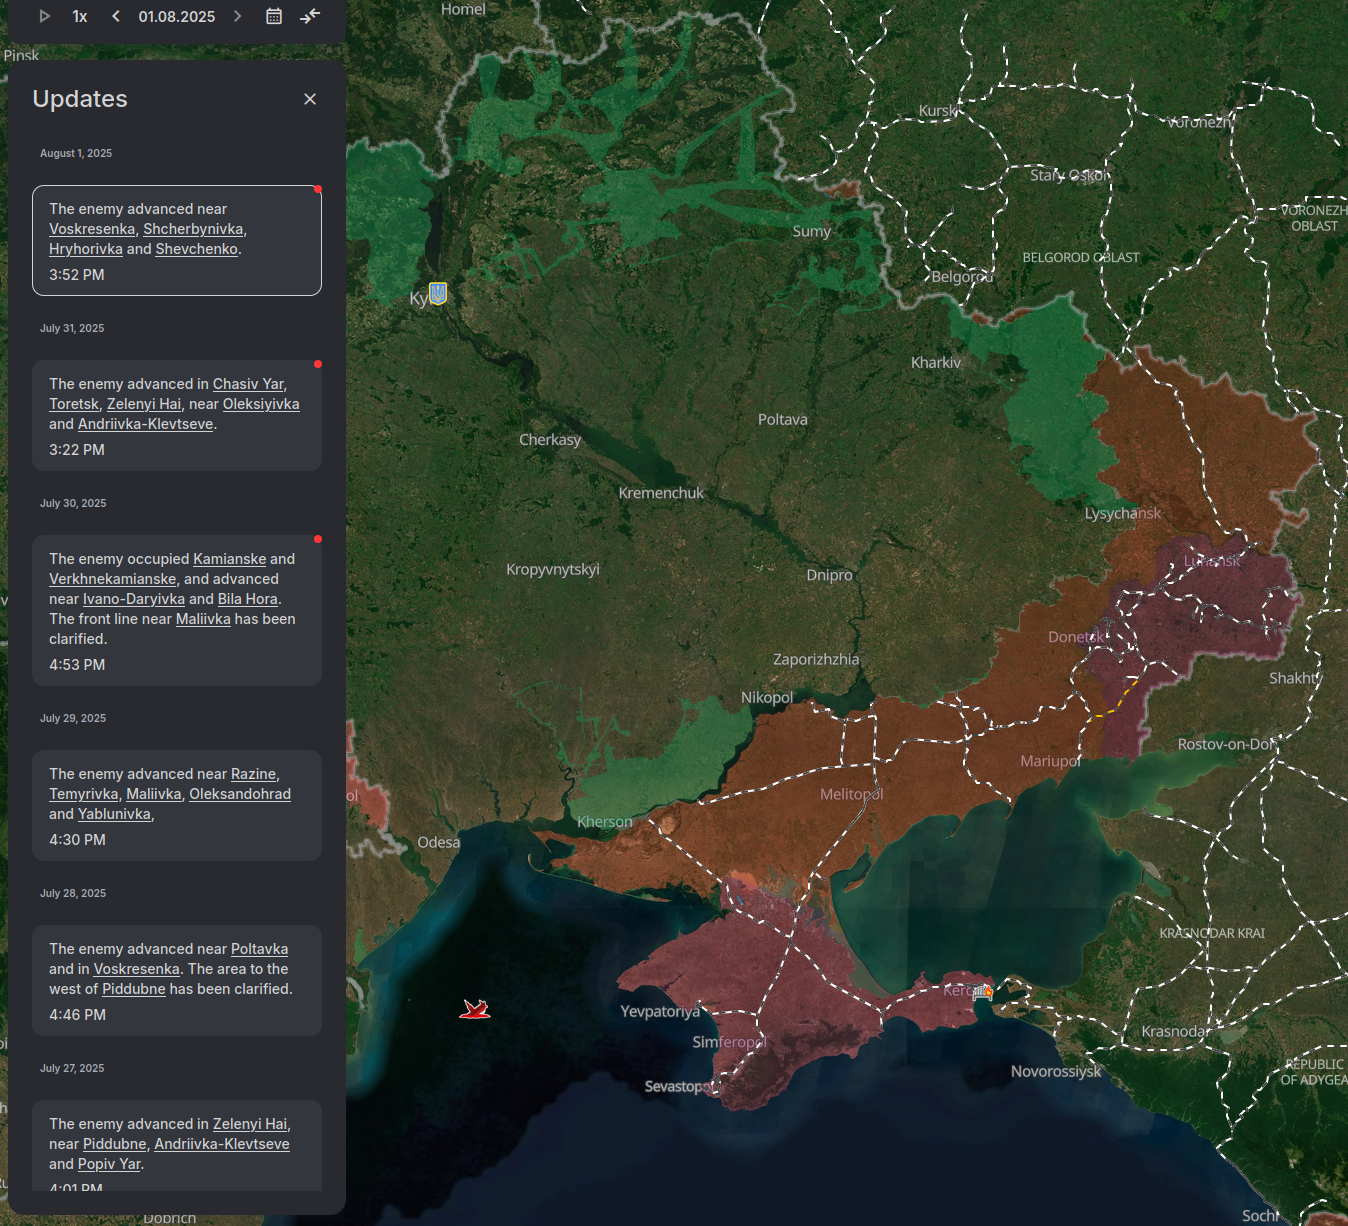Open Voskresenka link in August 1 update
Screen dimensions: 1348x1226
click(x=92, y=229)
